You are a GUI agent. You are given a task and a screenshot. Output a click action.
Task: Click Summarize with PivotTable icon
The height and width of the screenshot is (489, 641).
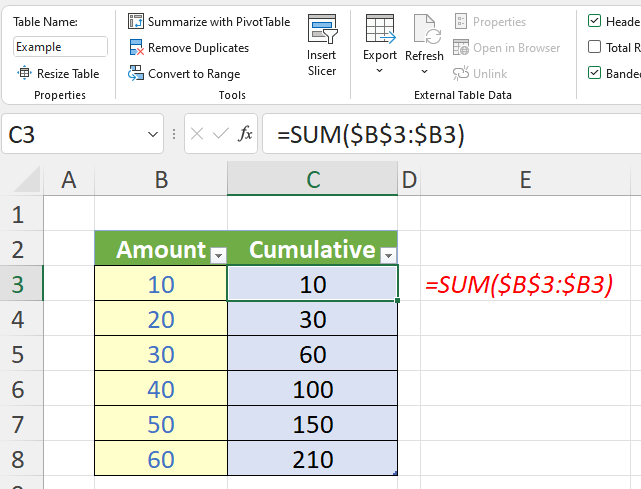click(137, 21)
